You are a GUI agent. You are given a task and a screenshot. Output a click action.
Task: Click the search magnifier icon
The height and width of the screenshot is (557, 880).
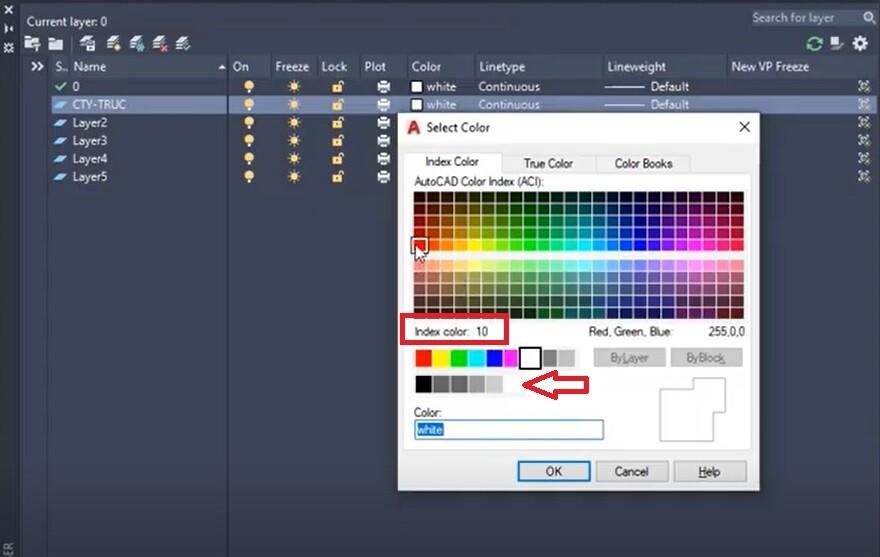(869, 18)
